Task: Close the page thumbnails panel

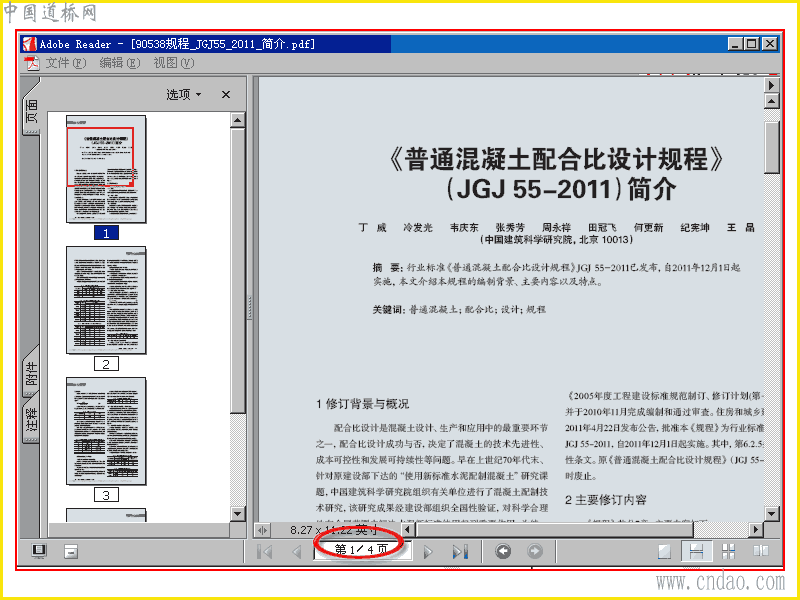Action: click(226, 94)
